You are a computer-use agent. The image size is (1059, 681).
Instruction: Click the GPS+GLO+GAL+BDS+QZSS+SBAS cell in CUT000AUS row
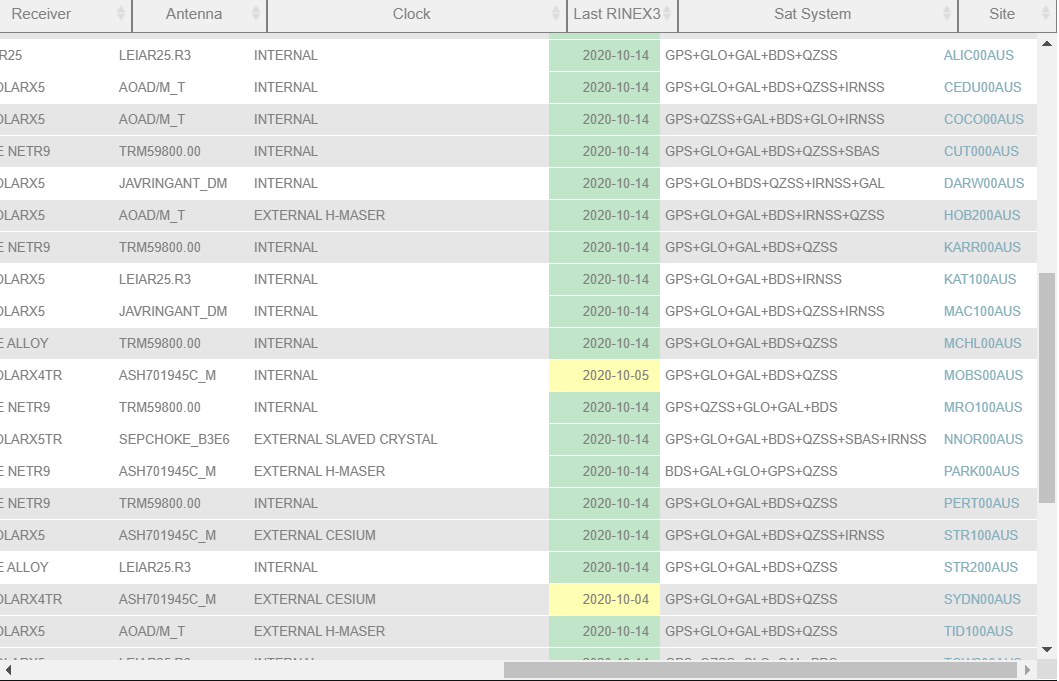[772, 151]
